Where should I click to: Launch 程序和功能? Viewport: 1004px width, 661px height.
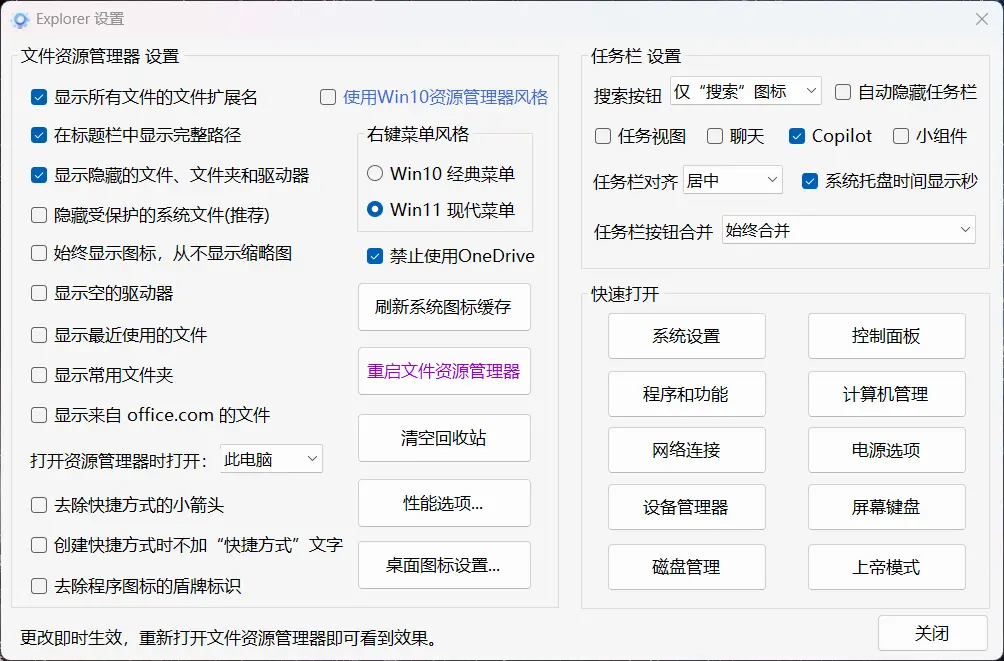[x=686, y=394]
